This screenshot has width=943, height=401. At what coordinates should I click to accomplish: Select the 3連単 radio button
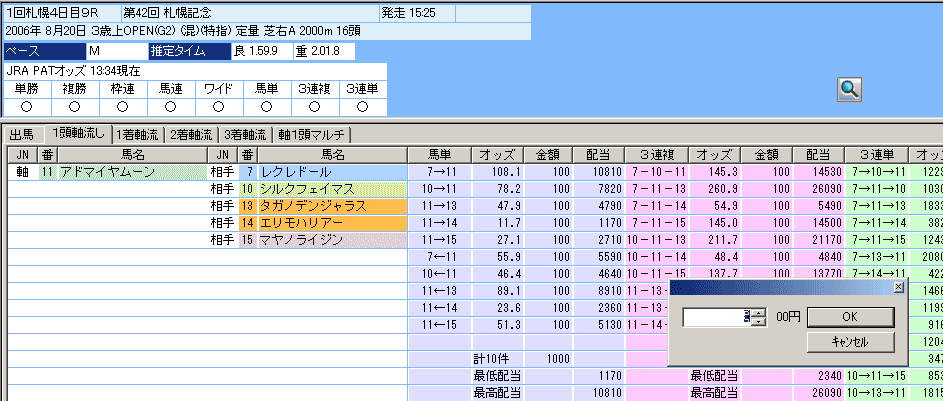click(x=362, y=106)
